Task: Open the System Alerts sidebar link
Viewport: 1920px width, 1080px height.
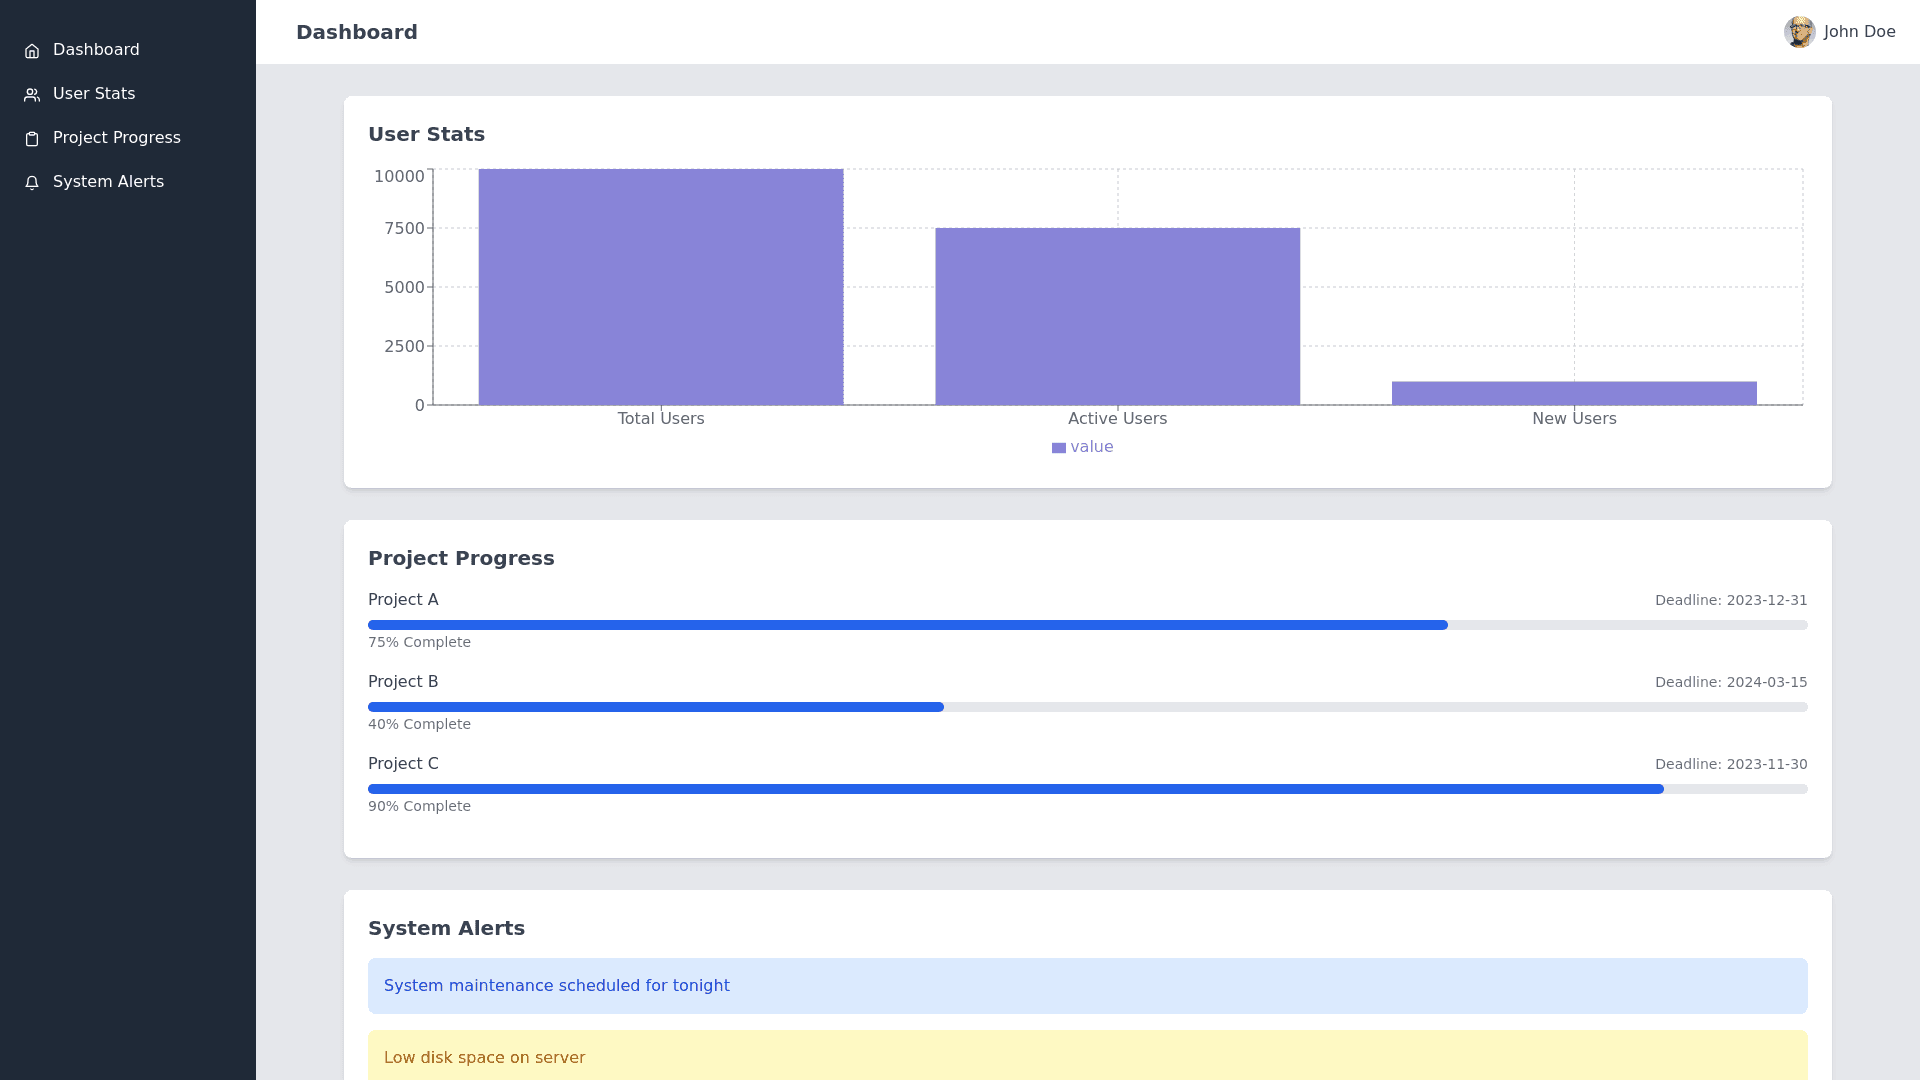Action: (x=108, y=182)
